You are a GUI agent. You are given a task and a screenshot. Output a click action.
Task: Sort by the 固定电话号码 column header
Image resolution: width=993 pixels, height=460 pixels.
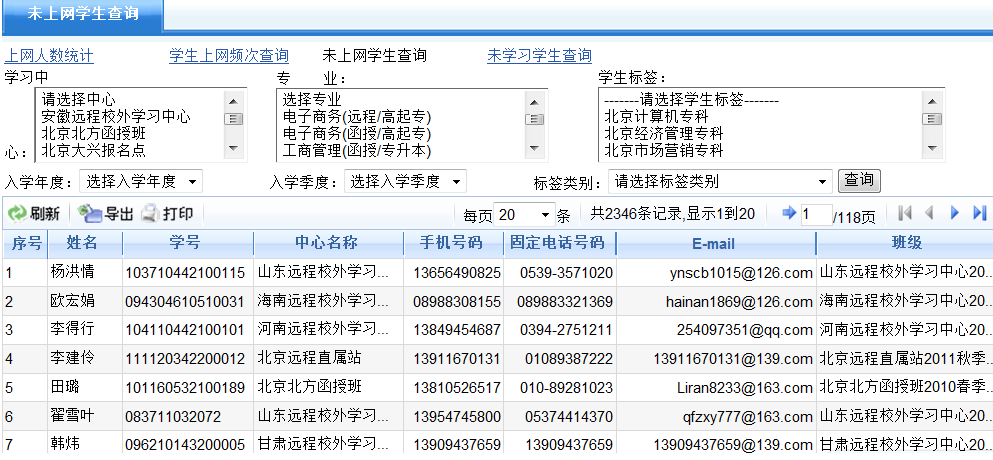tap(560, 243)
